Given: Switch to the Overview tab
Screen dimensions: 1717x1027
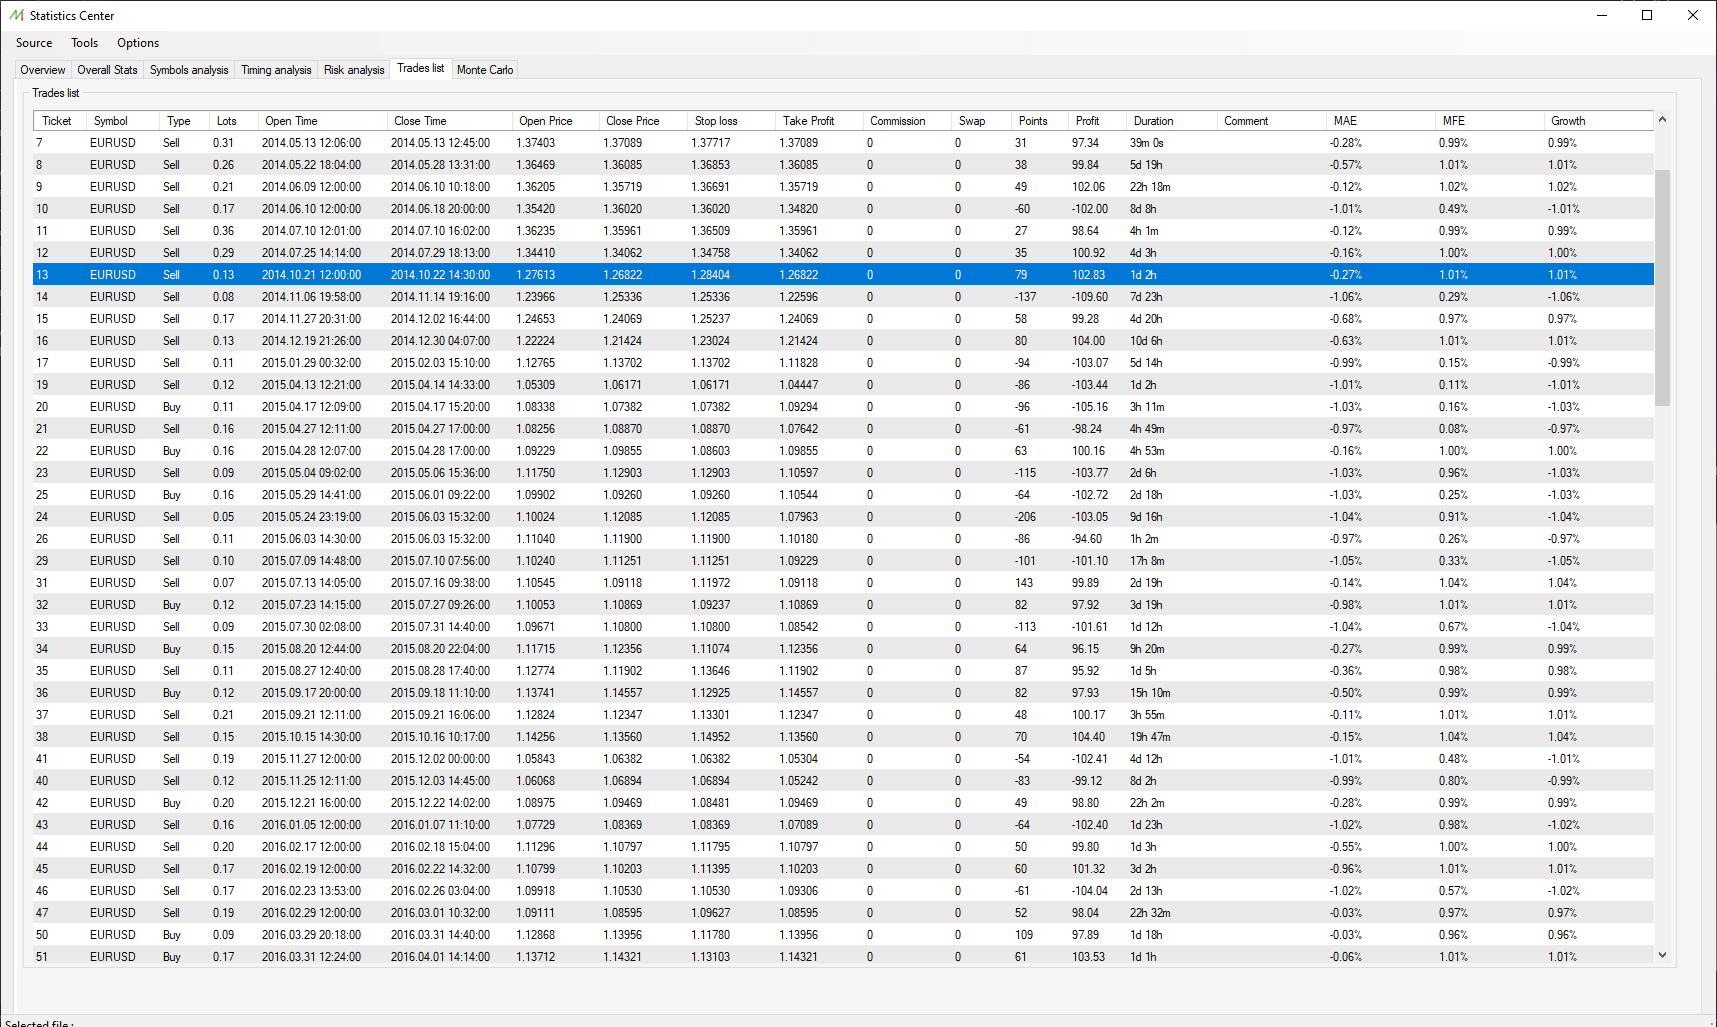Looking at the screenshot, I should point(43,70).
